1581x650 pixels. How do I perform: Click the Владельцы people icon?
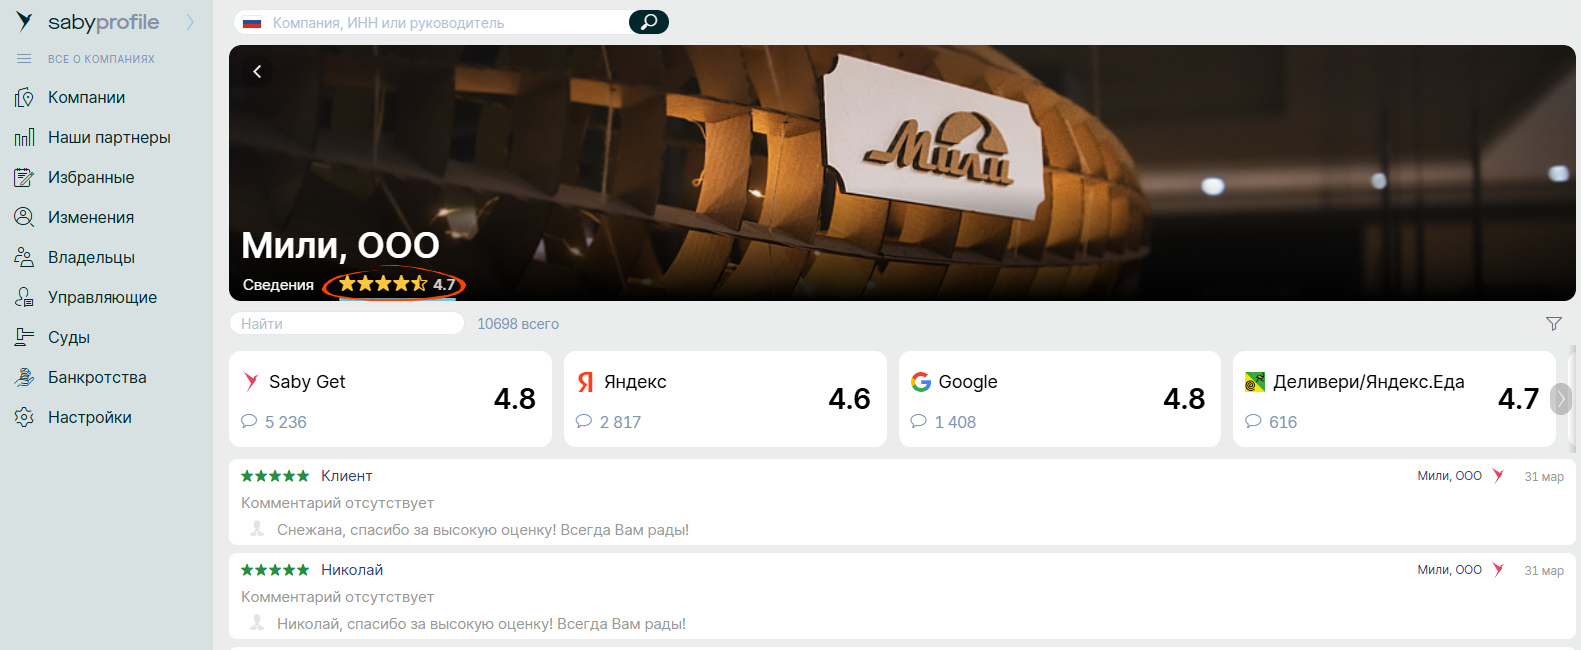point(24,257)
